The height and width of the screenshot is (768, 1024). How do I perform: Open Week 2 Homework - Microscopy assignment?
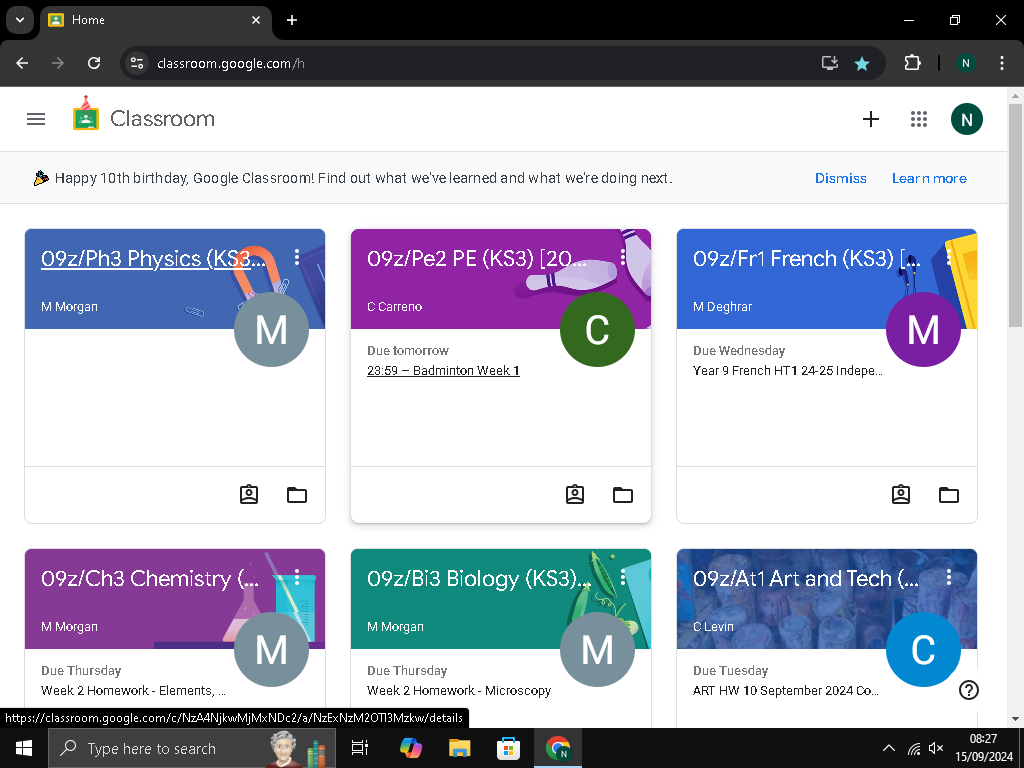coord(459,690)
